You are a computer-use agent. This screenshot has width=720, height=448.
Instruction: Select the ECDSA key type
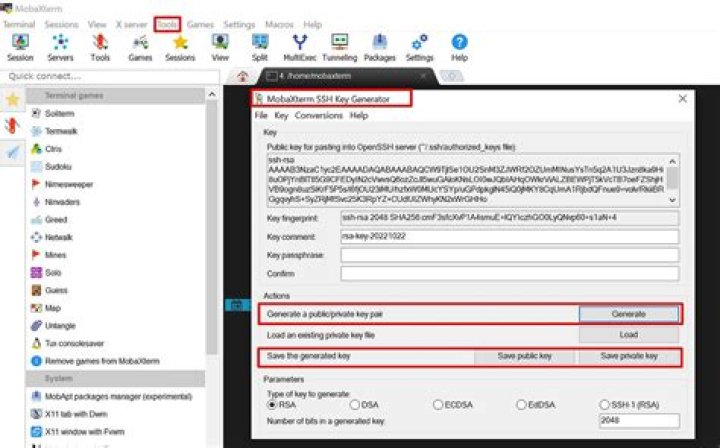pos(438,404)
